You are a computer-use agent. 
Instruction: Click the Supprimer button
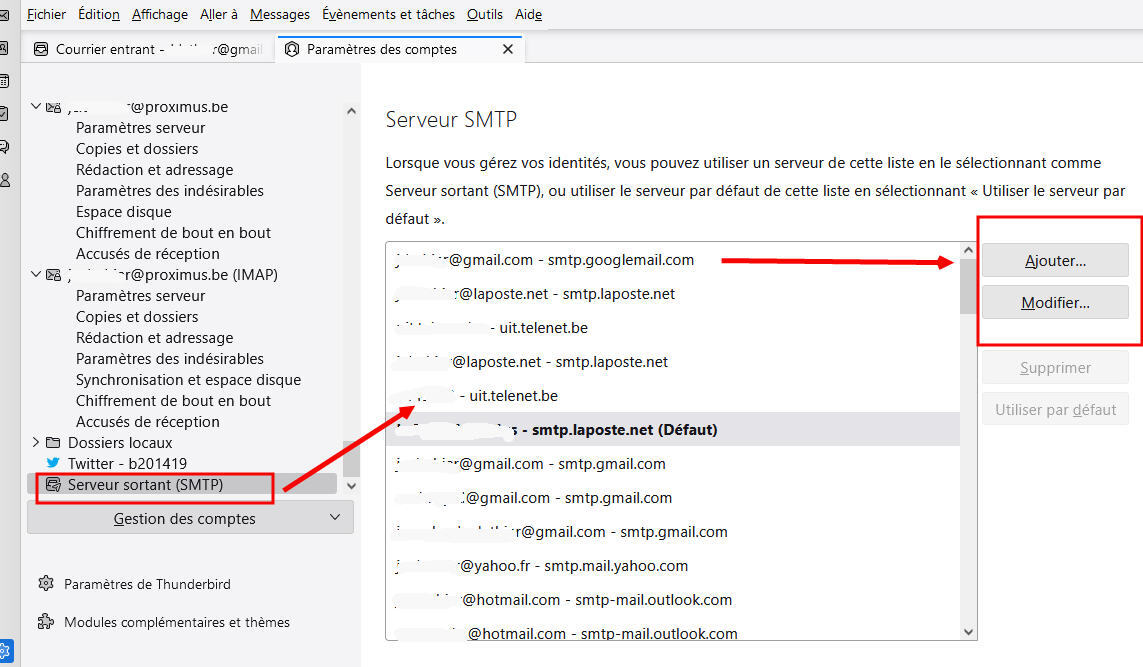pos(1056,367)
